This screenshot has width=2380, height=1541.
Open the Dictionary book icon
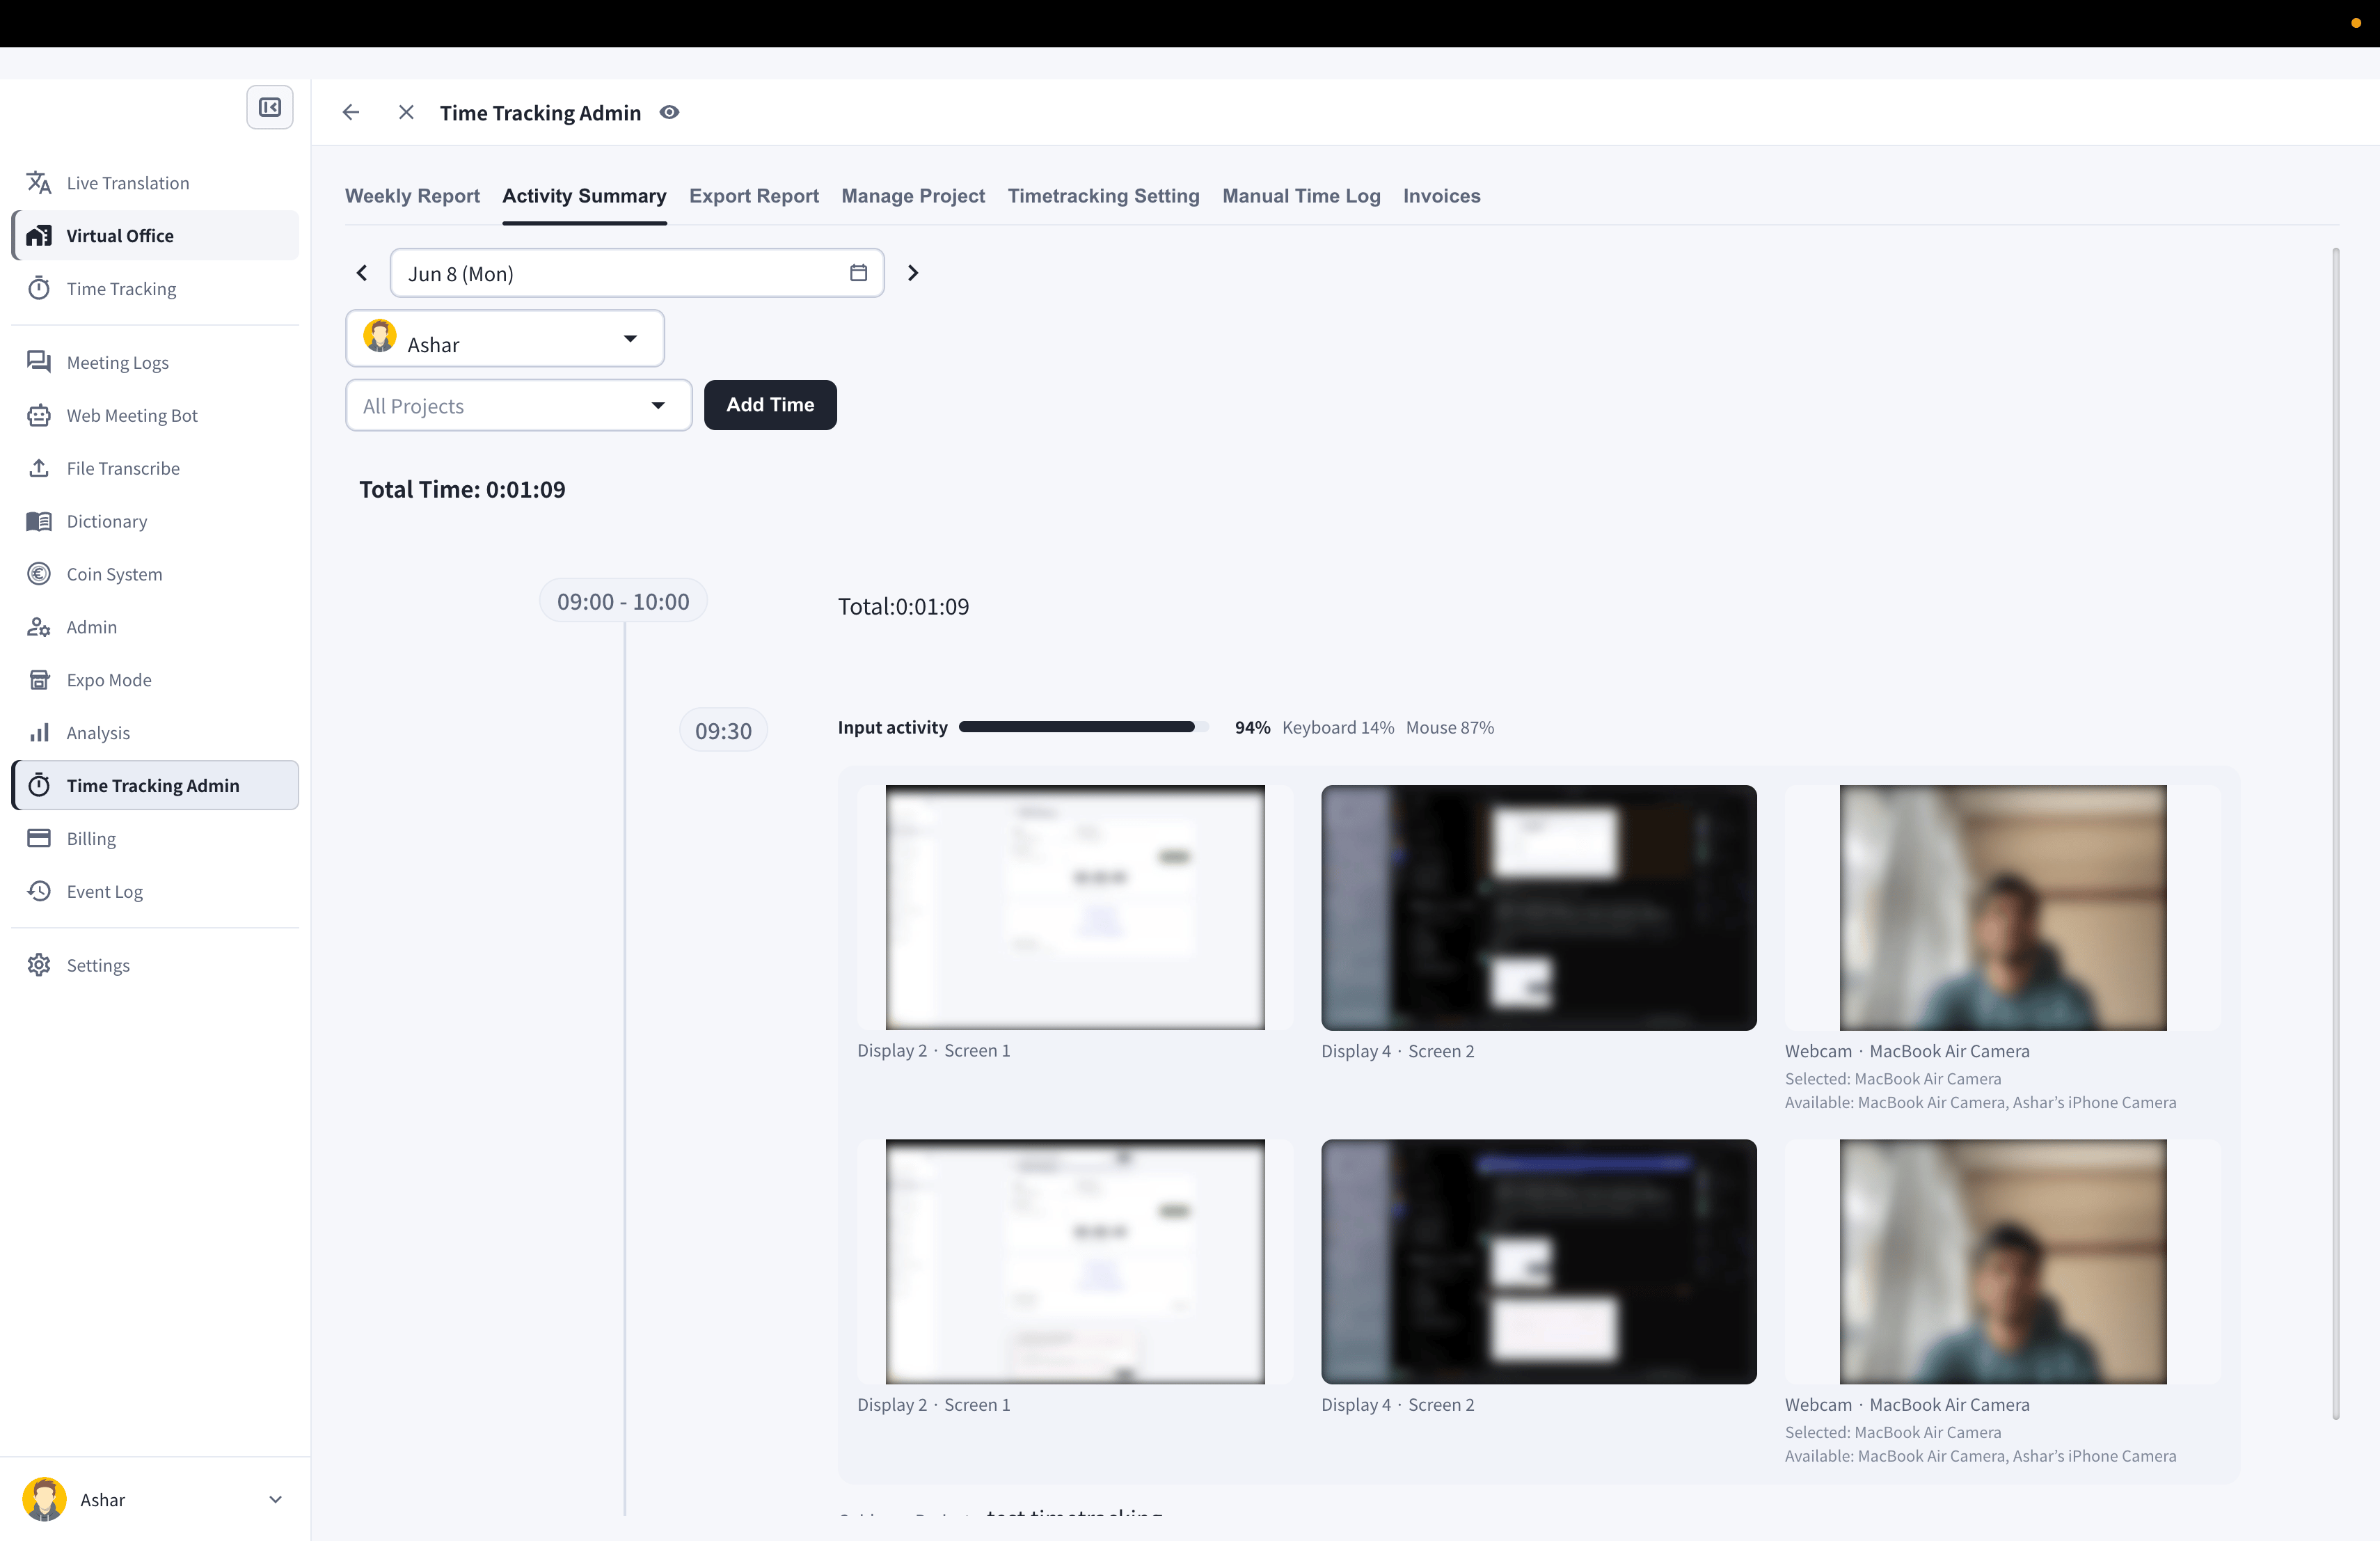coord(39,521)
